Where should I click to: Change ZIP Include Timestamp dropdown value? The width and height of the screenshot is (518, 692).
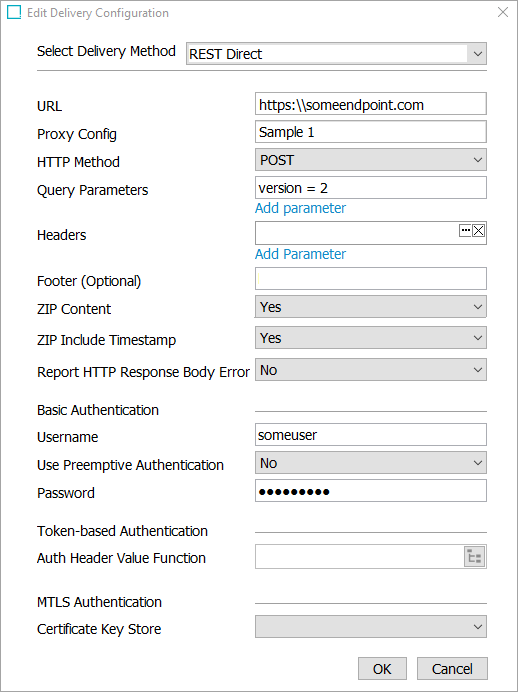pyautogui.click(x=371, y=338)
